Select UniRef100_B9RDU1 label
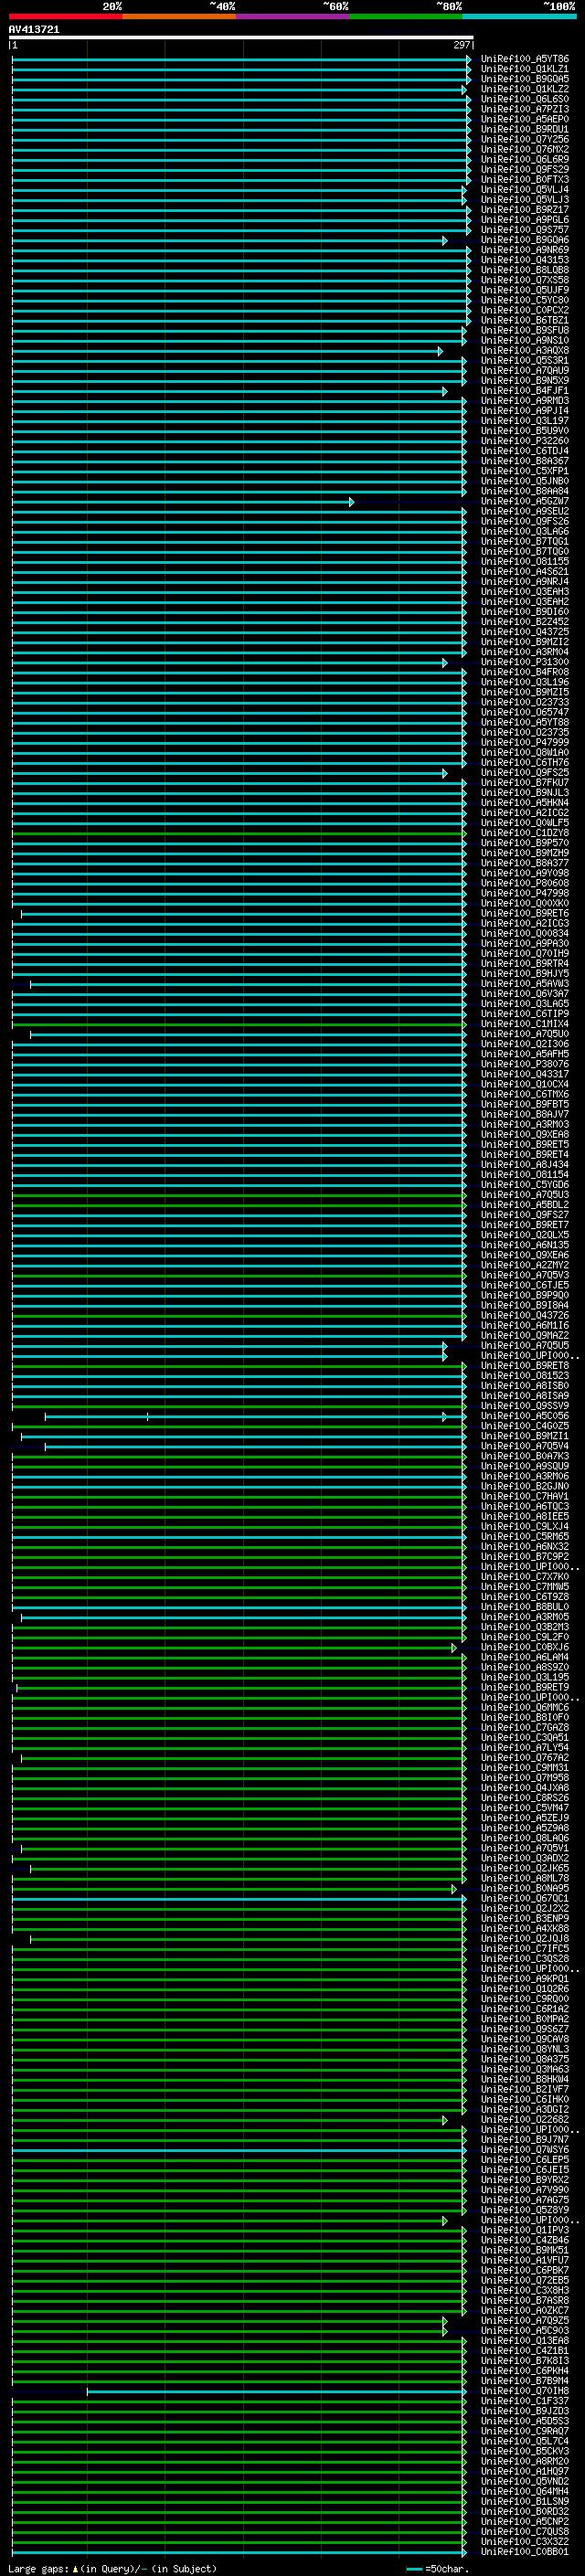This screenshot has width=585, height=2576. click(x=525, y=129)
